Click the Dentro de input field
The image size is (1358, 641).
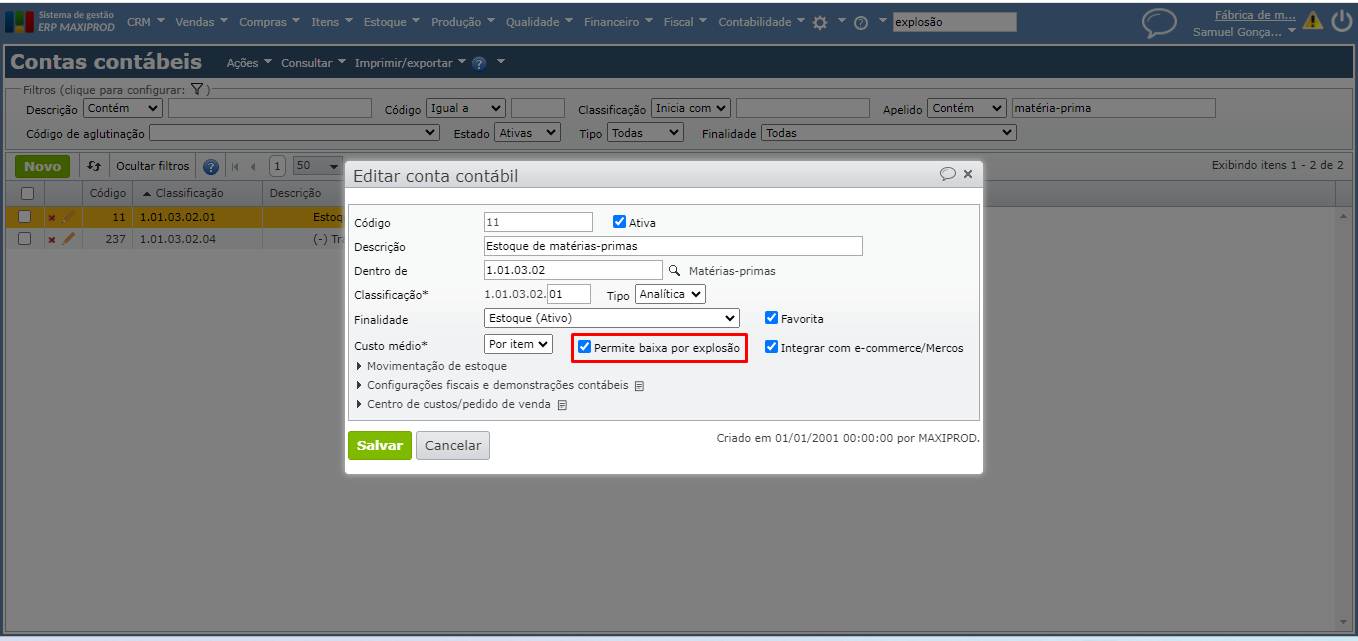(x=573, y=270)
